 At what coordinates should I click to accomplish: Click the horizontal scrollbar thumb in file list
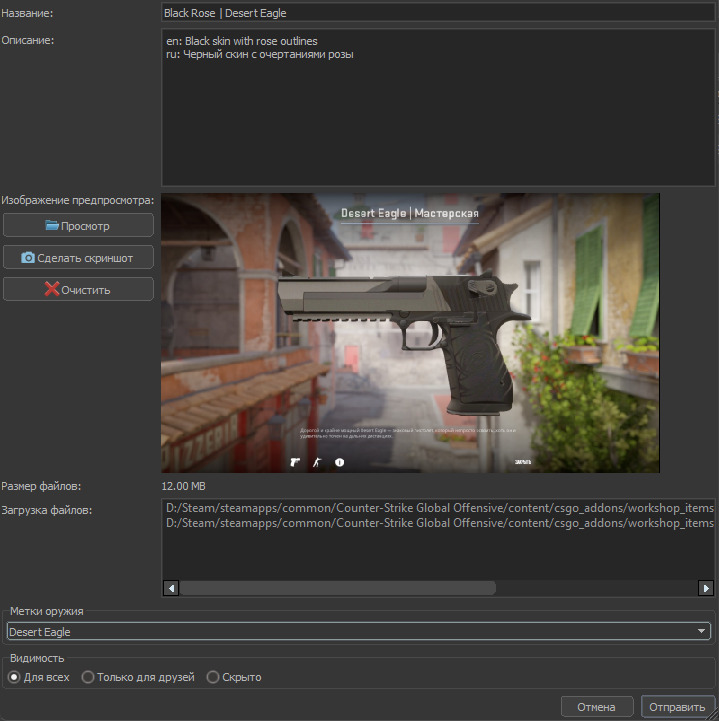coord(338,588)
